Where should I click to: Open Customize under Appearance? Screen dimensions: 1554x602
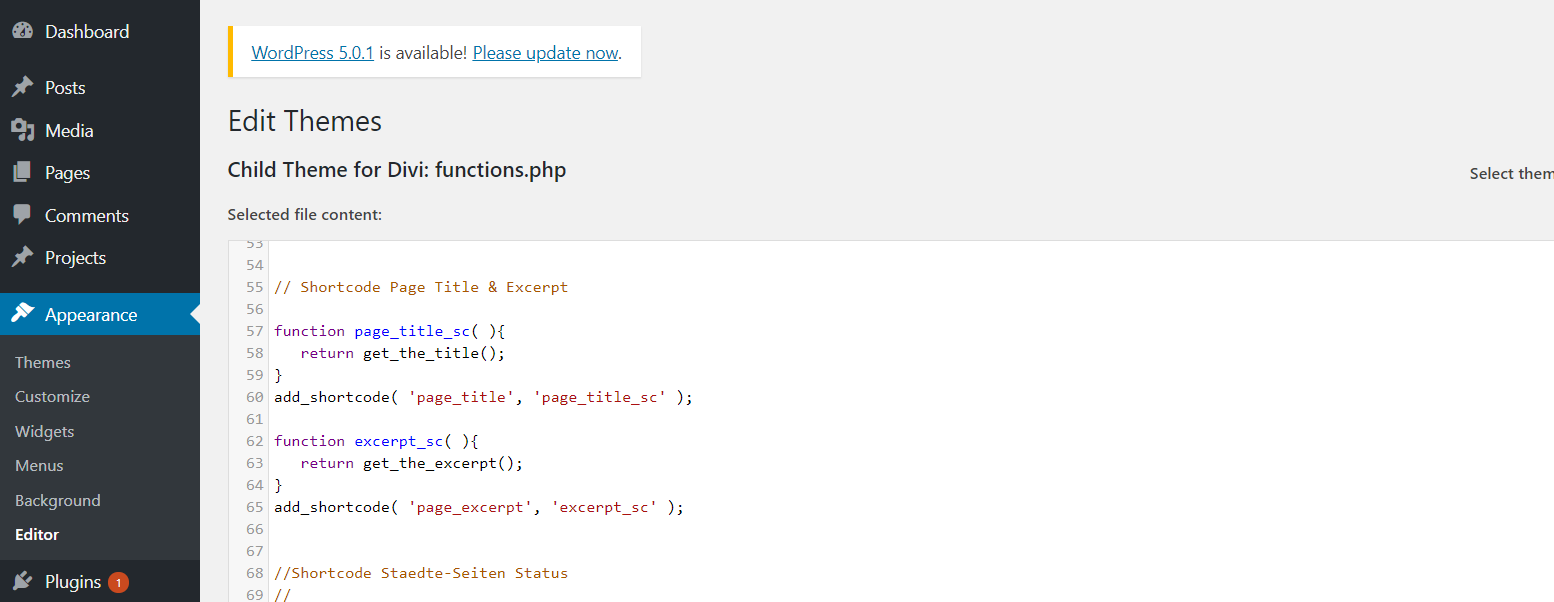52,397
